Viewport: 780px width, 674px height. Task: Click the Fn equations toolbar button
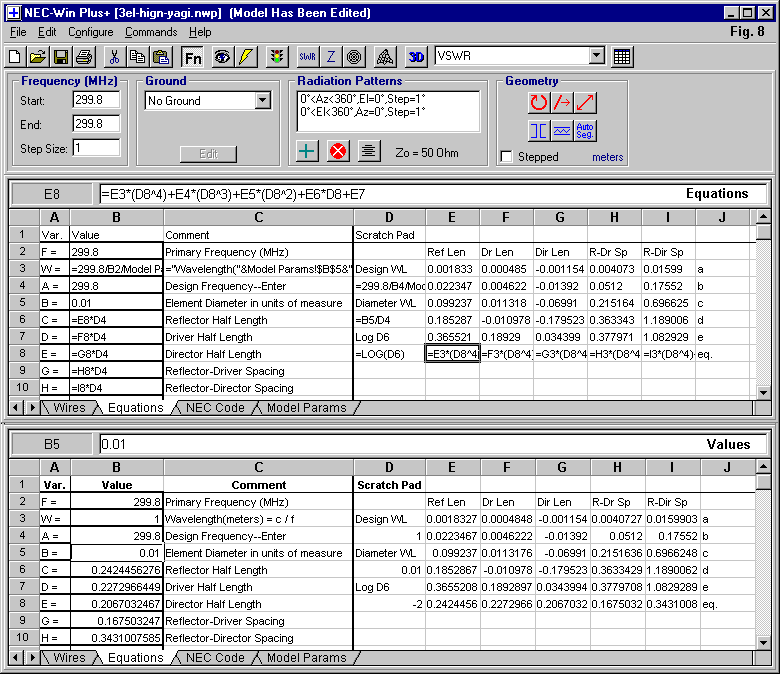click(x=193, y=57)
